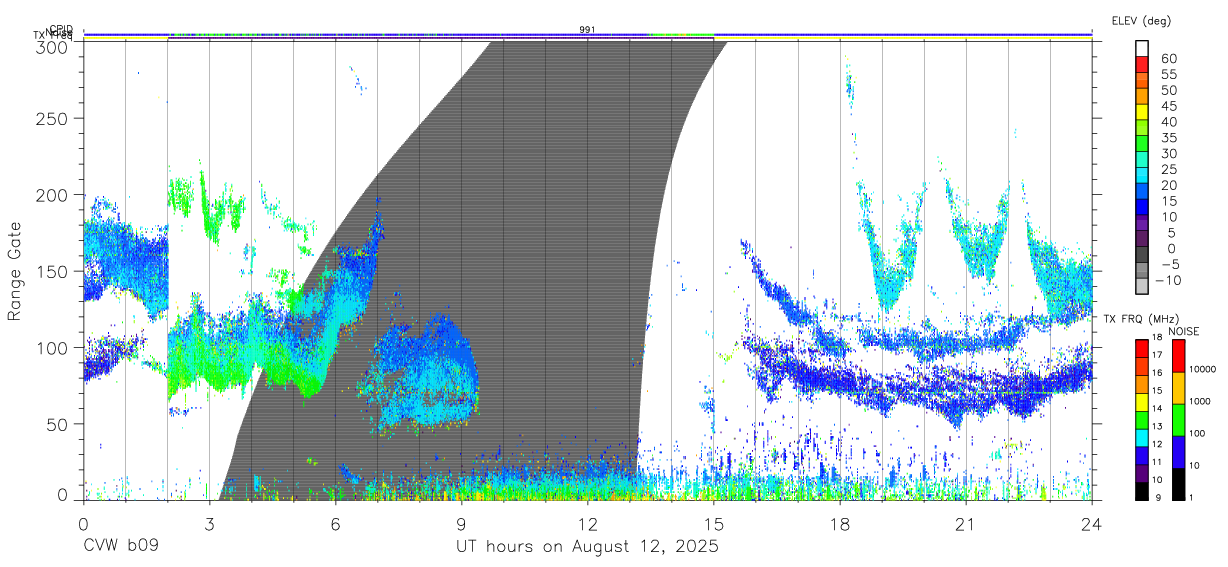This screenshot has width=1228, height=567.
Task: Click the 'UT hours on August 12, 2025' axis title
Action: (x=587, y=547)
